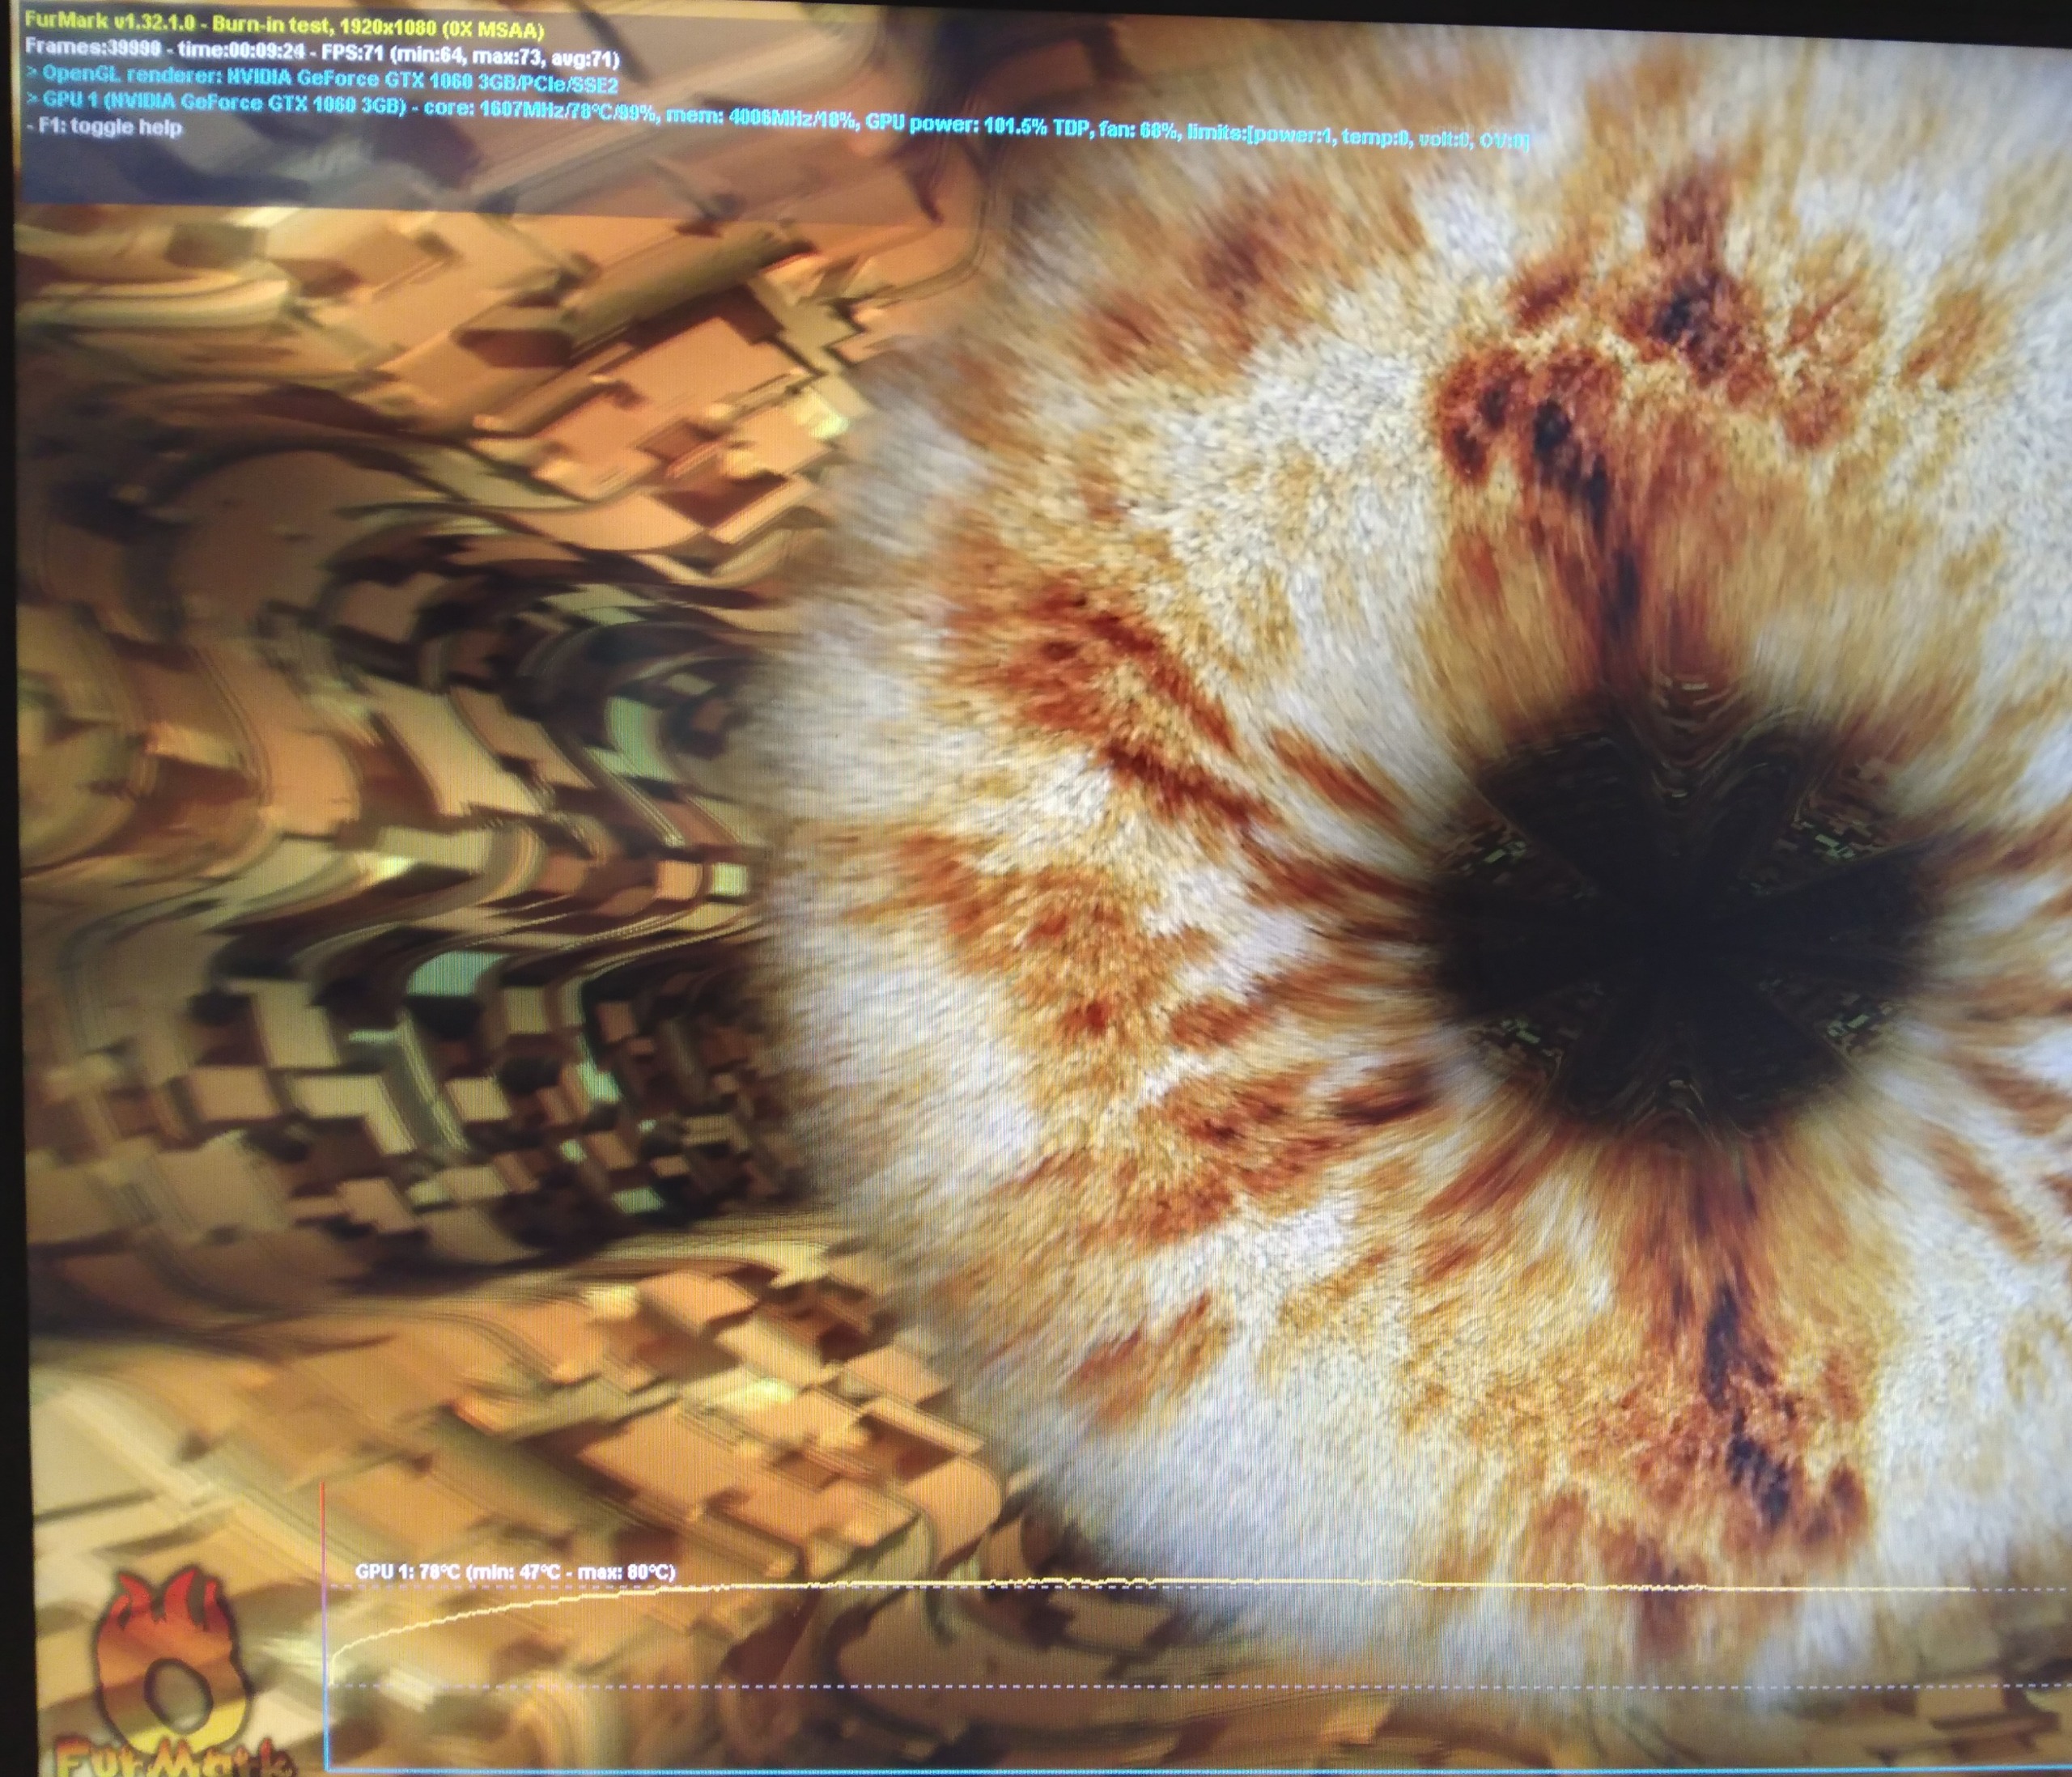The height and width of the screenshot is (1777, 2072).
Task: Click the time:00:09:24 elapsed readout
Action: (240, 52)
